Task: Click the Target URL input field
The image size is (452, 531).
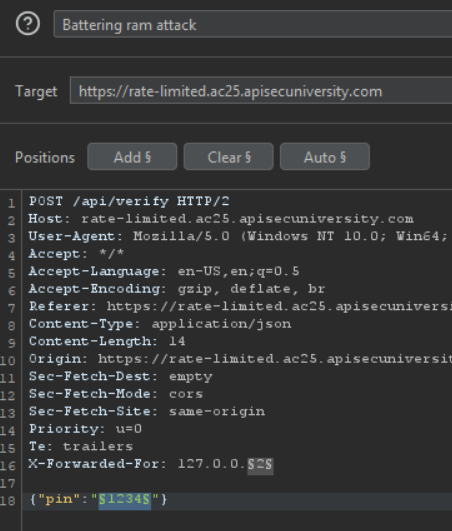Action: (261, 90)
